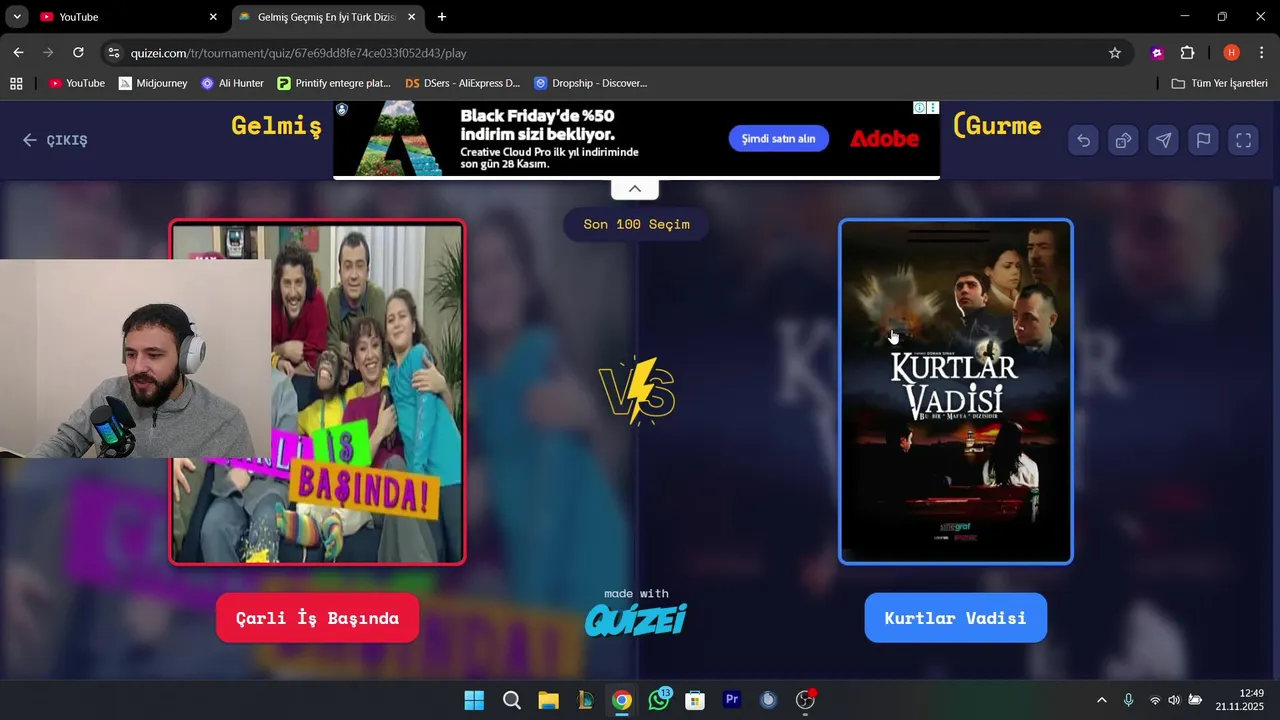Open the ad options three-dot icon
The height and width of the screenshot is (720, 1280).
(933, 108)
